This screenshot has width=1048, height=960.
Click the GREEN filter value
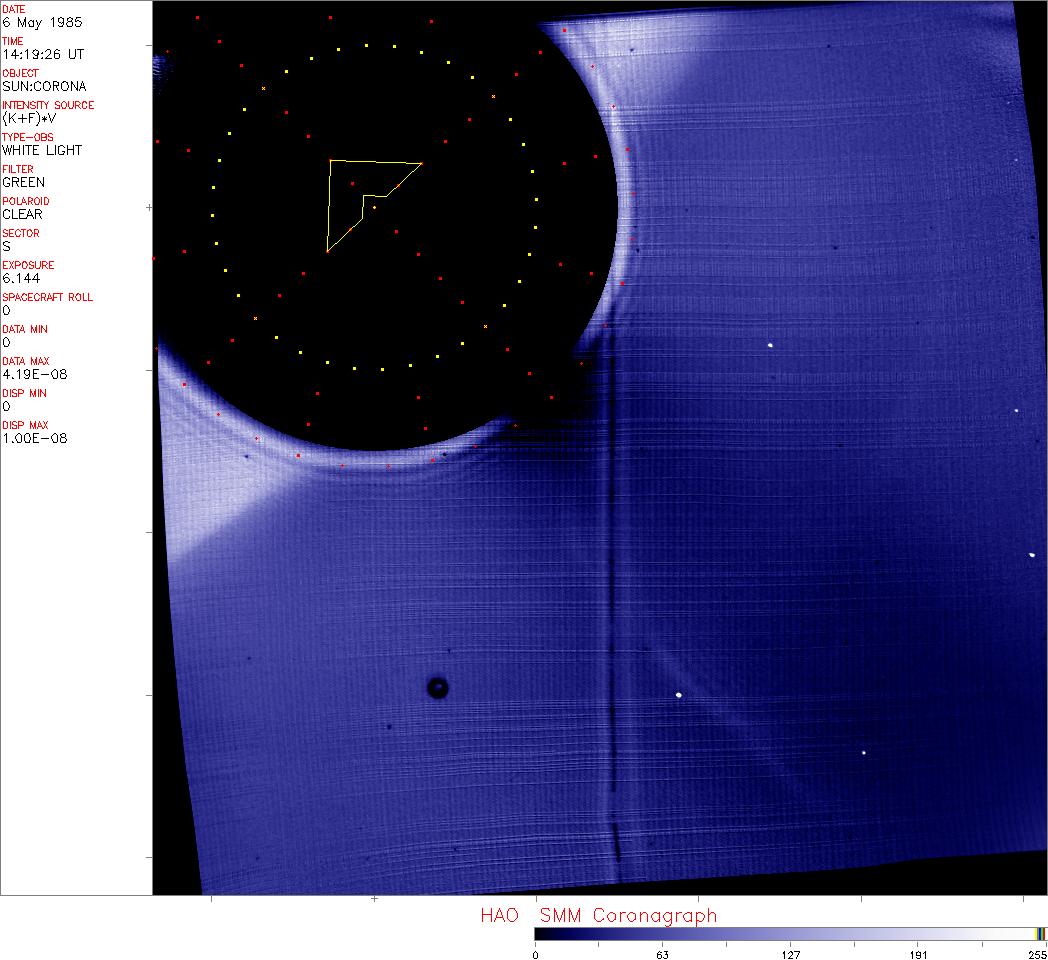point(23,182)
